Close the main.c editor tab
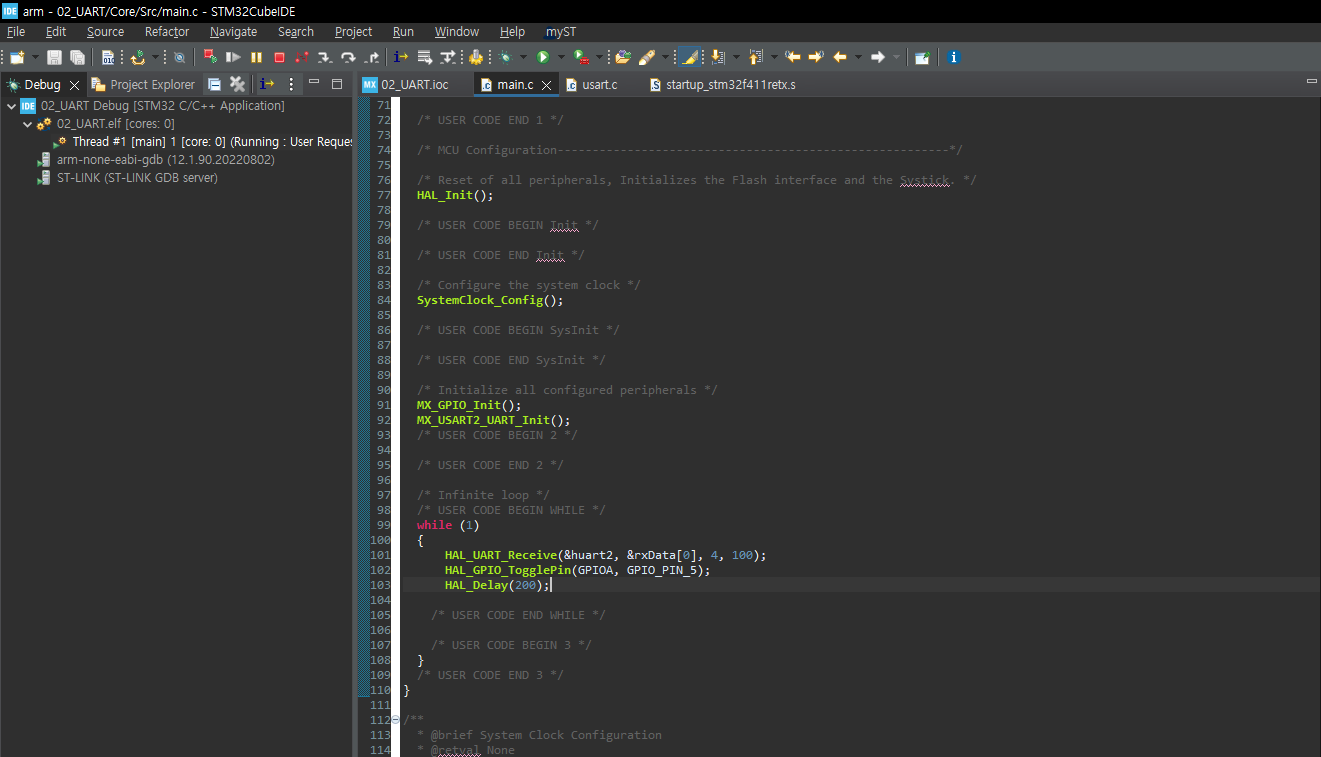The image size is (1321, 757). click(x=547, y=85)
